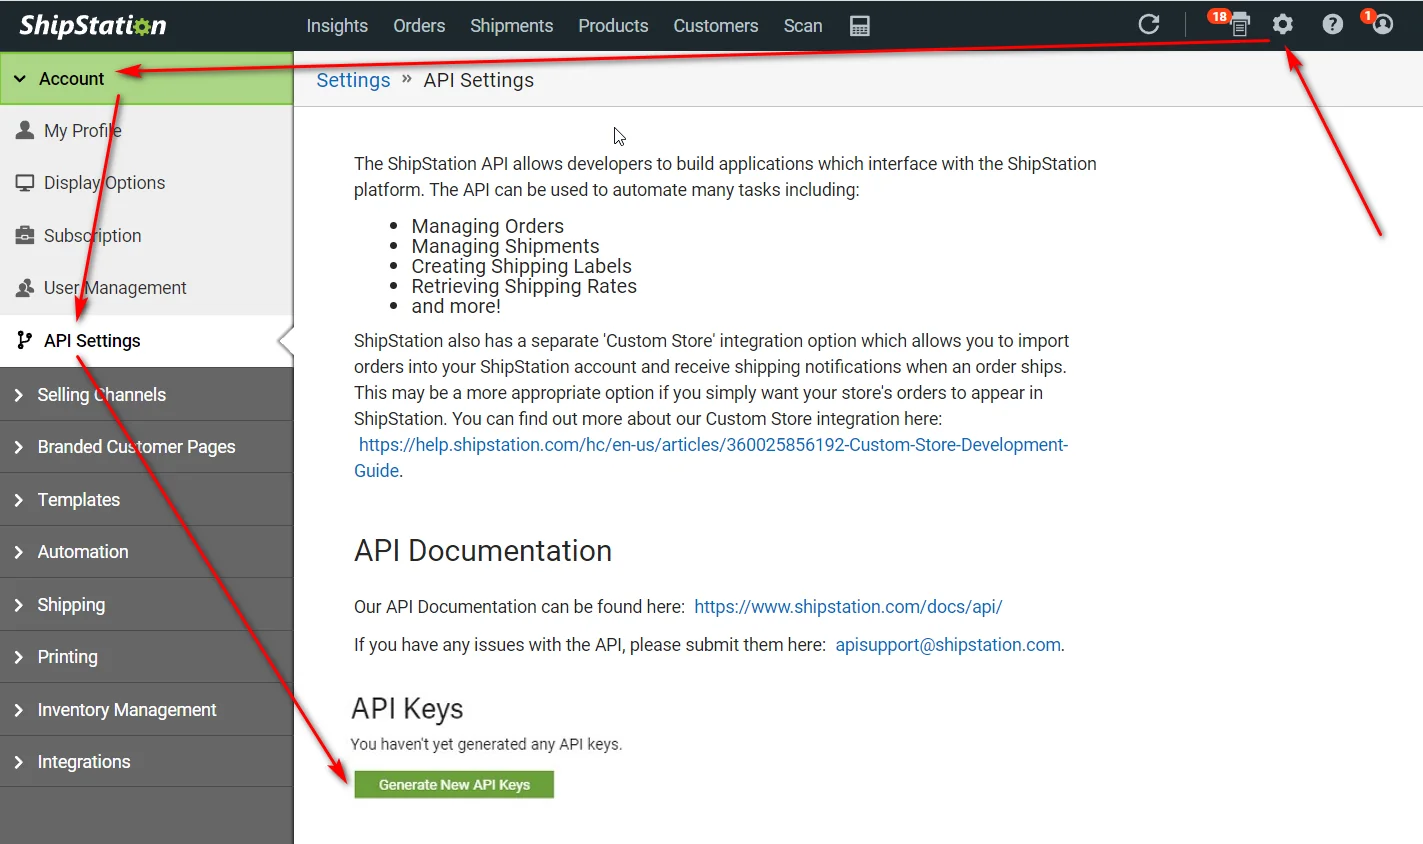Click the My Profile person icon
Viewport: 1423px width, 844px height.
coord(25,130)
